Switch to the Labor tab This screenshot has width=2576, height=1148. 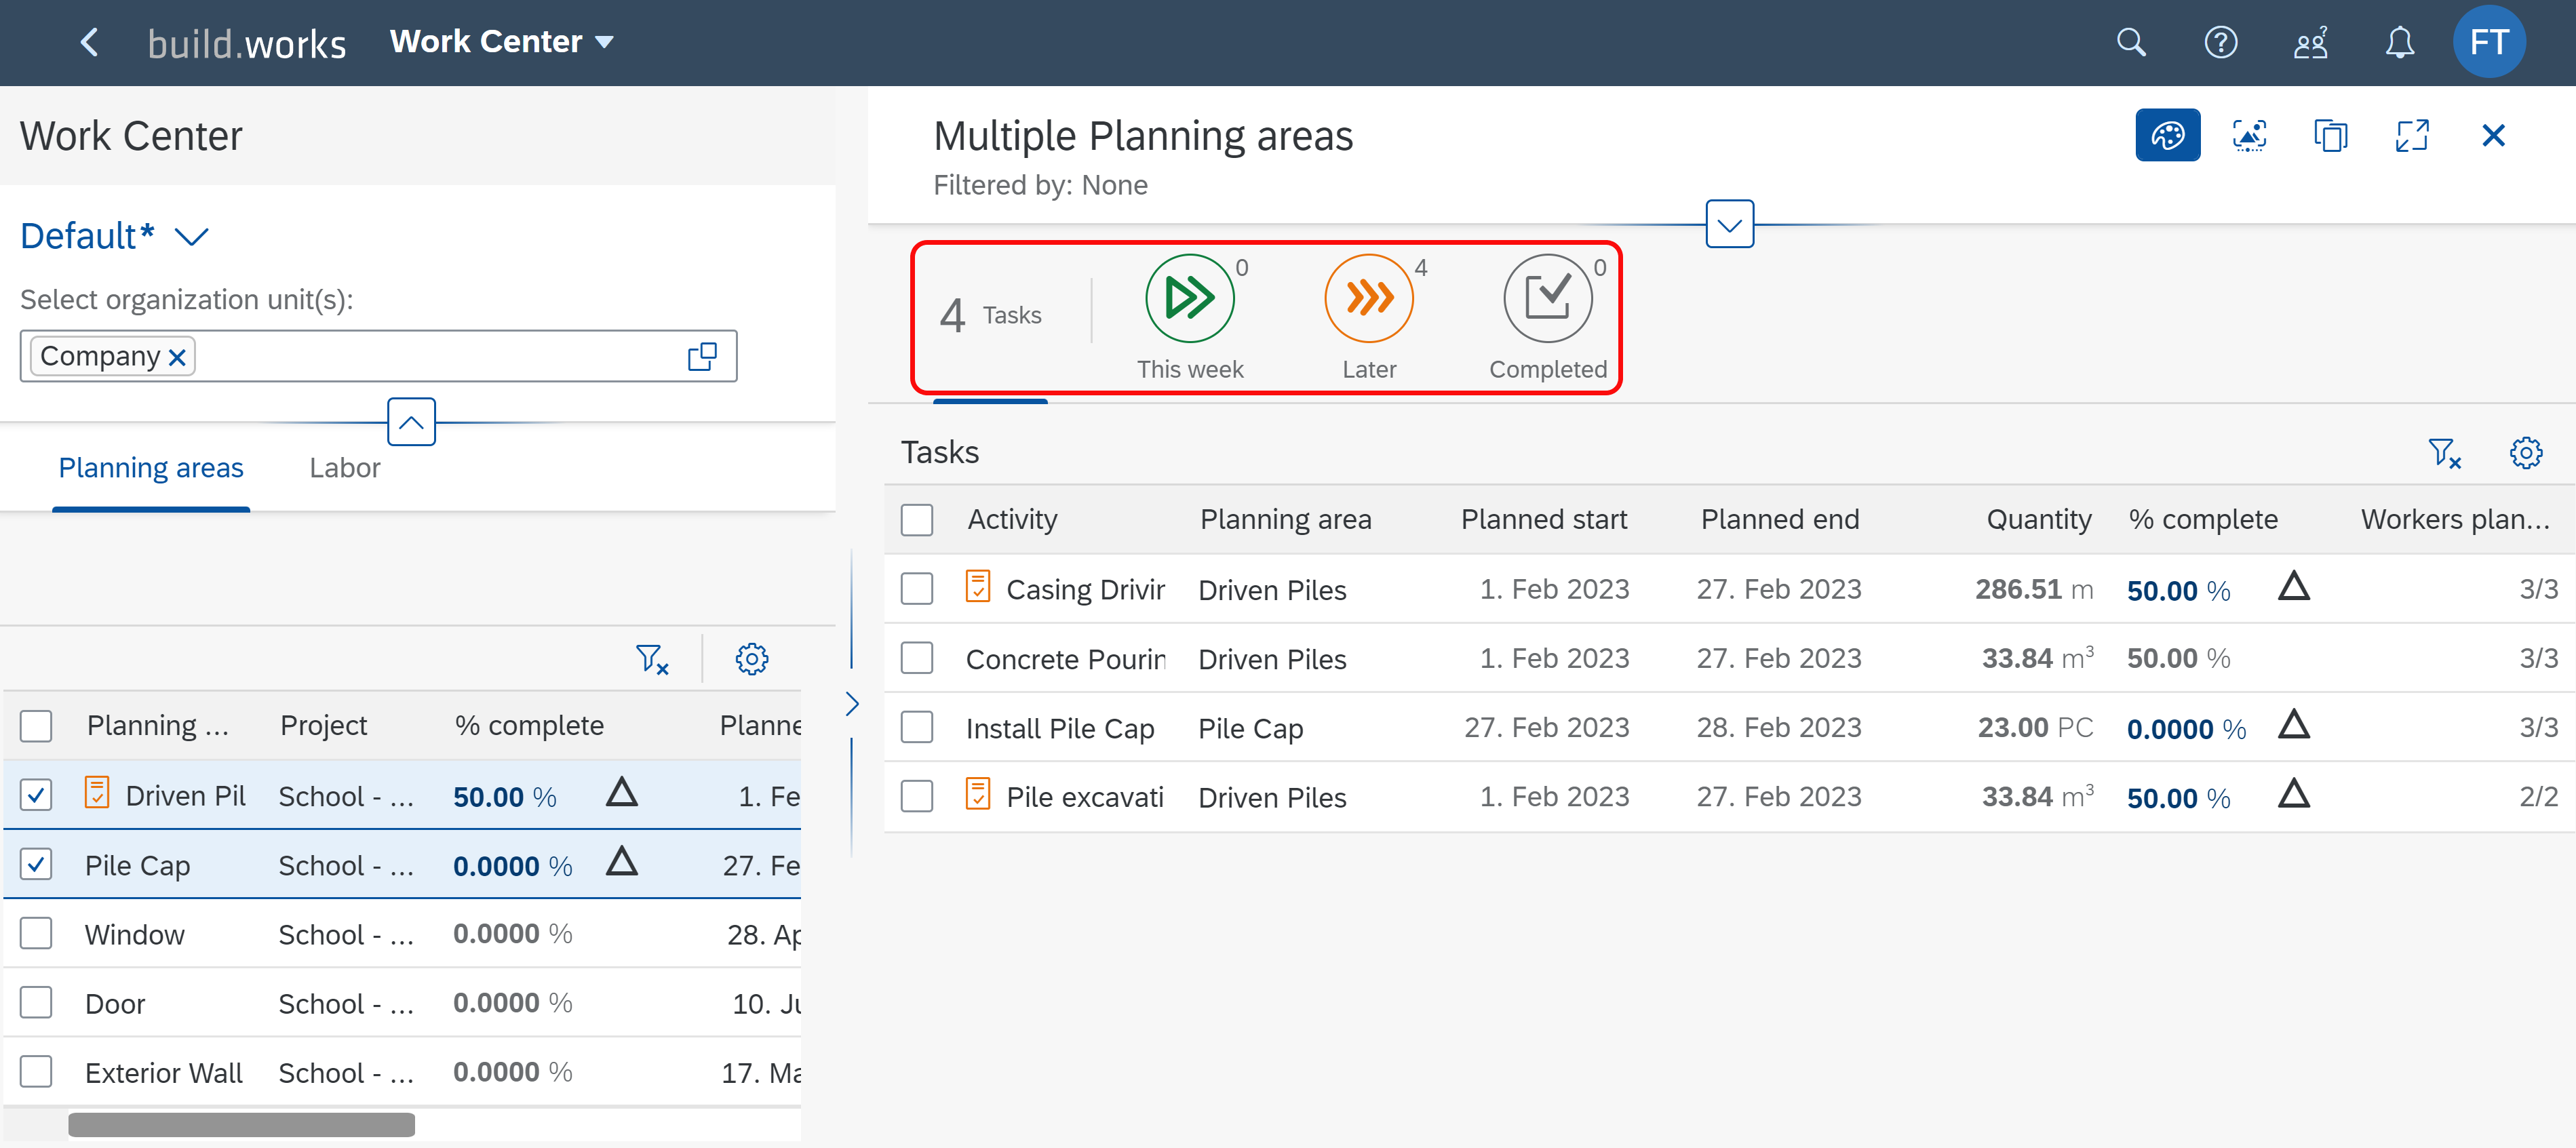[x=344, y=468]
